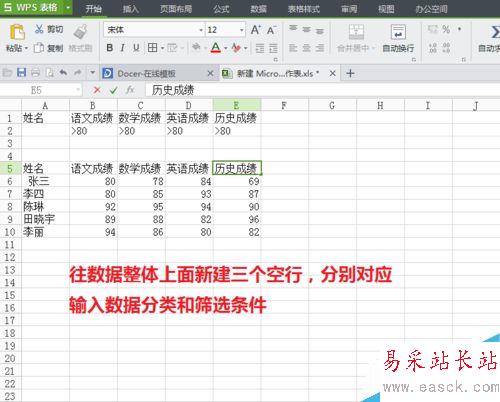Confirm cell entry with green check
Image resolution: width=500 pixels, height=402 pixels.
113,90
